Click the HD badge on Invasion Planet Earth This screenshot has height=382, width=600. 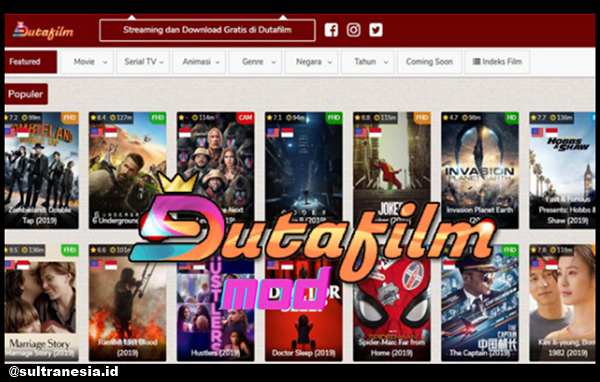(511, 118)
